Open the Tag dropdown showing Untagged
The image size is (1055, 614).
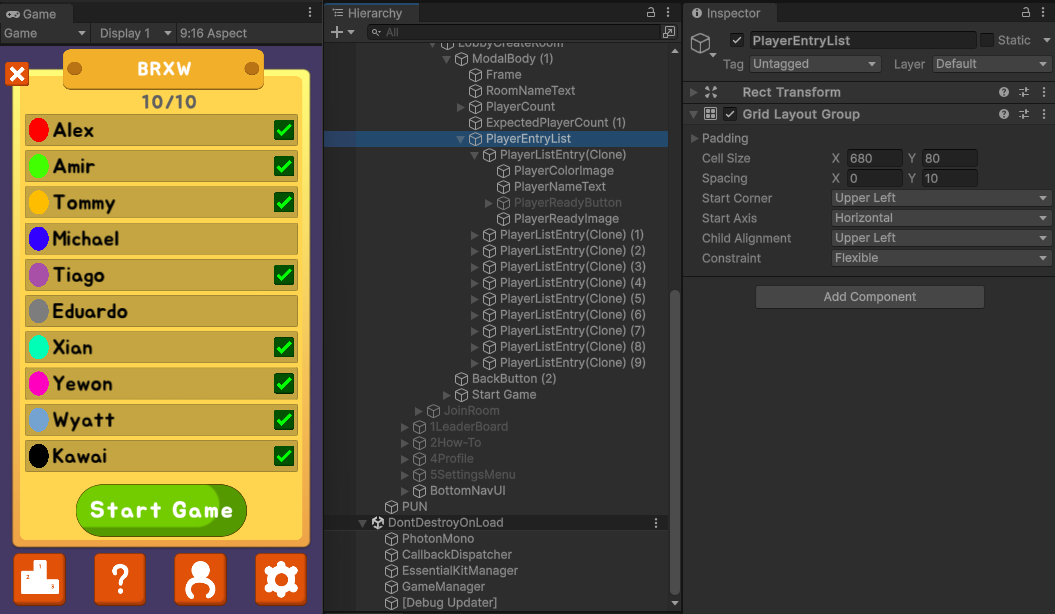point(815,64)
